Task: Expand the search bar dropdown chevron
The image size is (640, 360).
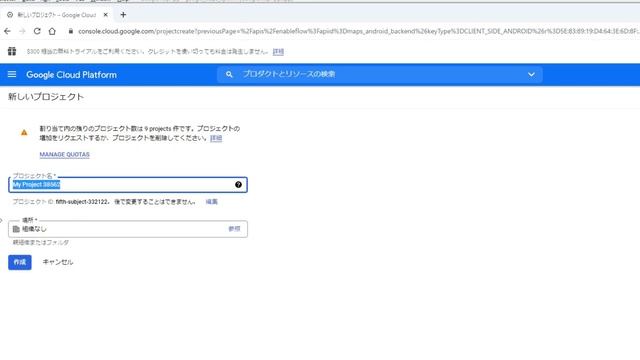Action: point(531,74)
